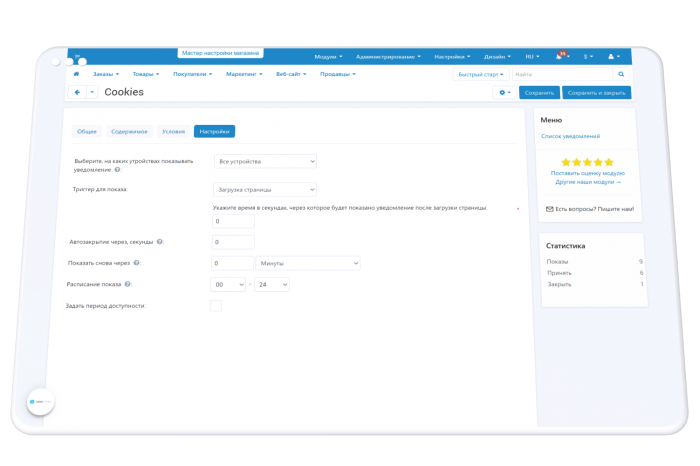Viewport: 700px width, 466px height.
Task: Open the gear settings menu near Сохранить
Action: [505, 92]
